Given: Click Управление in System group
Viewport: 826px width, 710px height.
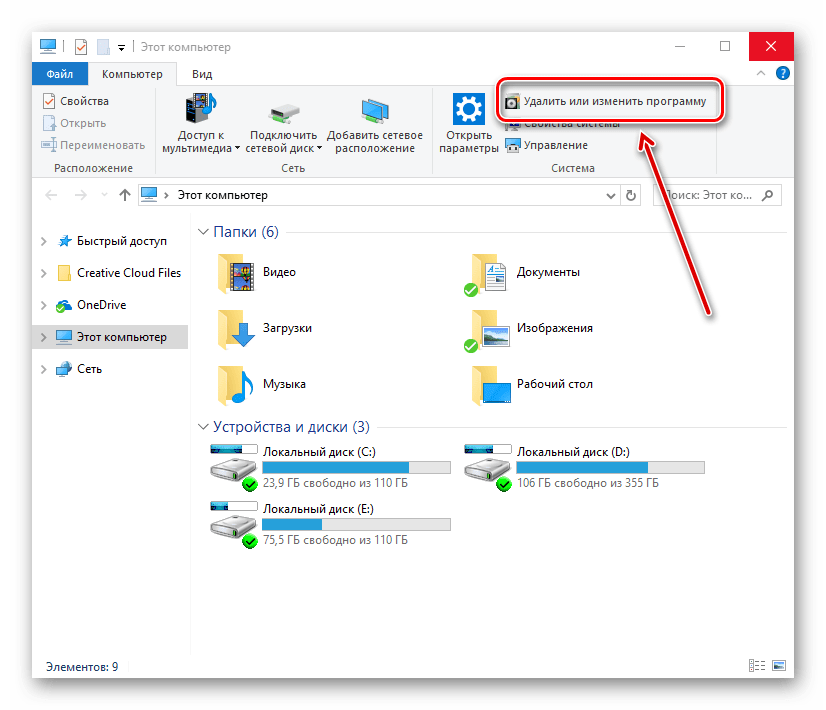Looking at the screenshot, I should pyautogui.click(x=546, y=145).
